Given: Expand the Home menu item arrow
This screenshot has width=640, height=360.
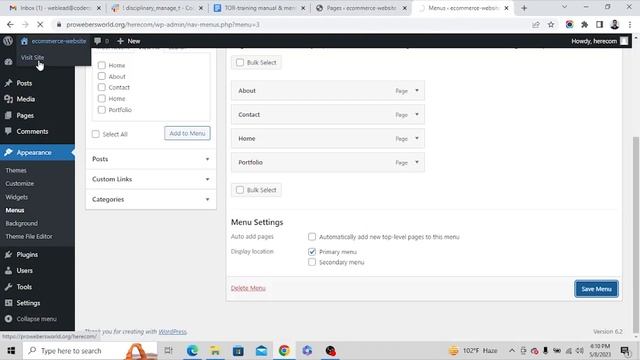Looking at the screenshot, I should tap(417, 138).
